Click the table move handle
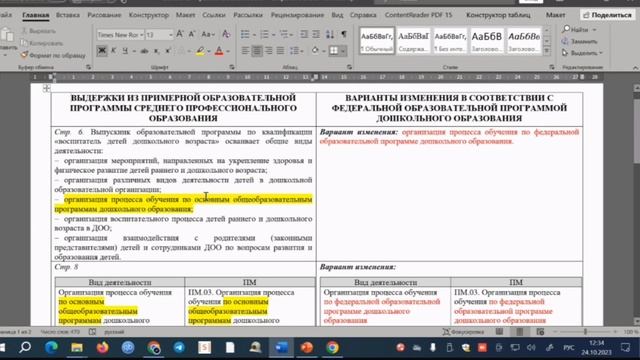 click(46, 88)
